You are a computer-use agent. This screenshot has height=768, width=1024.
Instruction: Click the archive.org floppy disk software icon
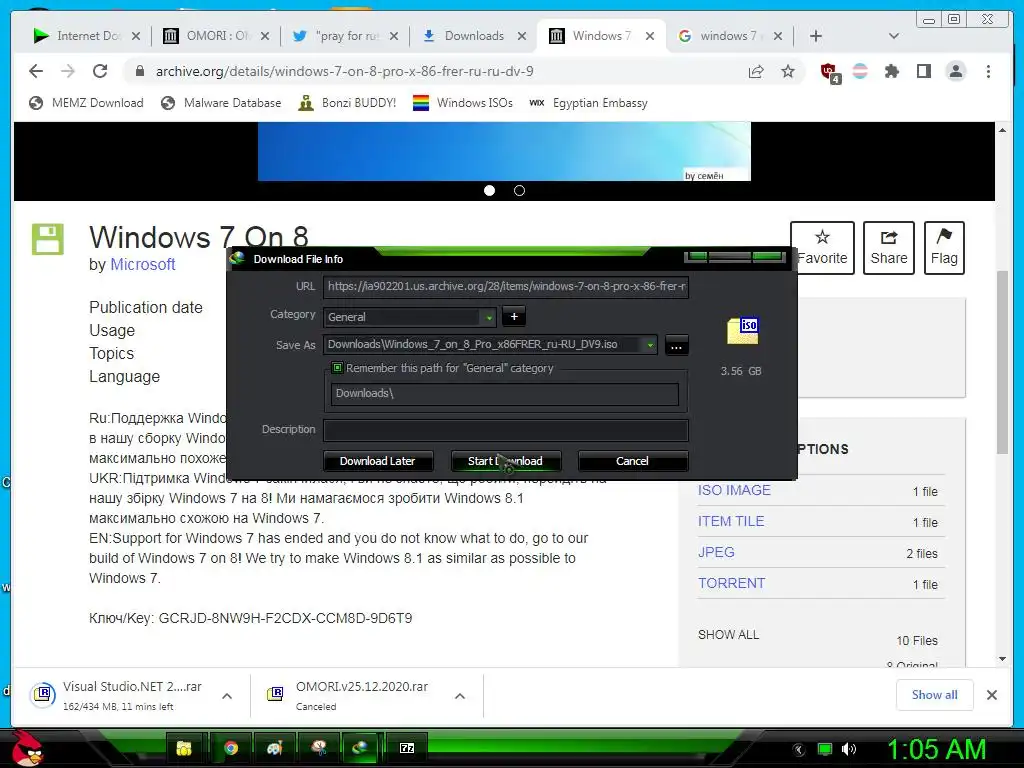(x=48, y=239)
